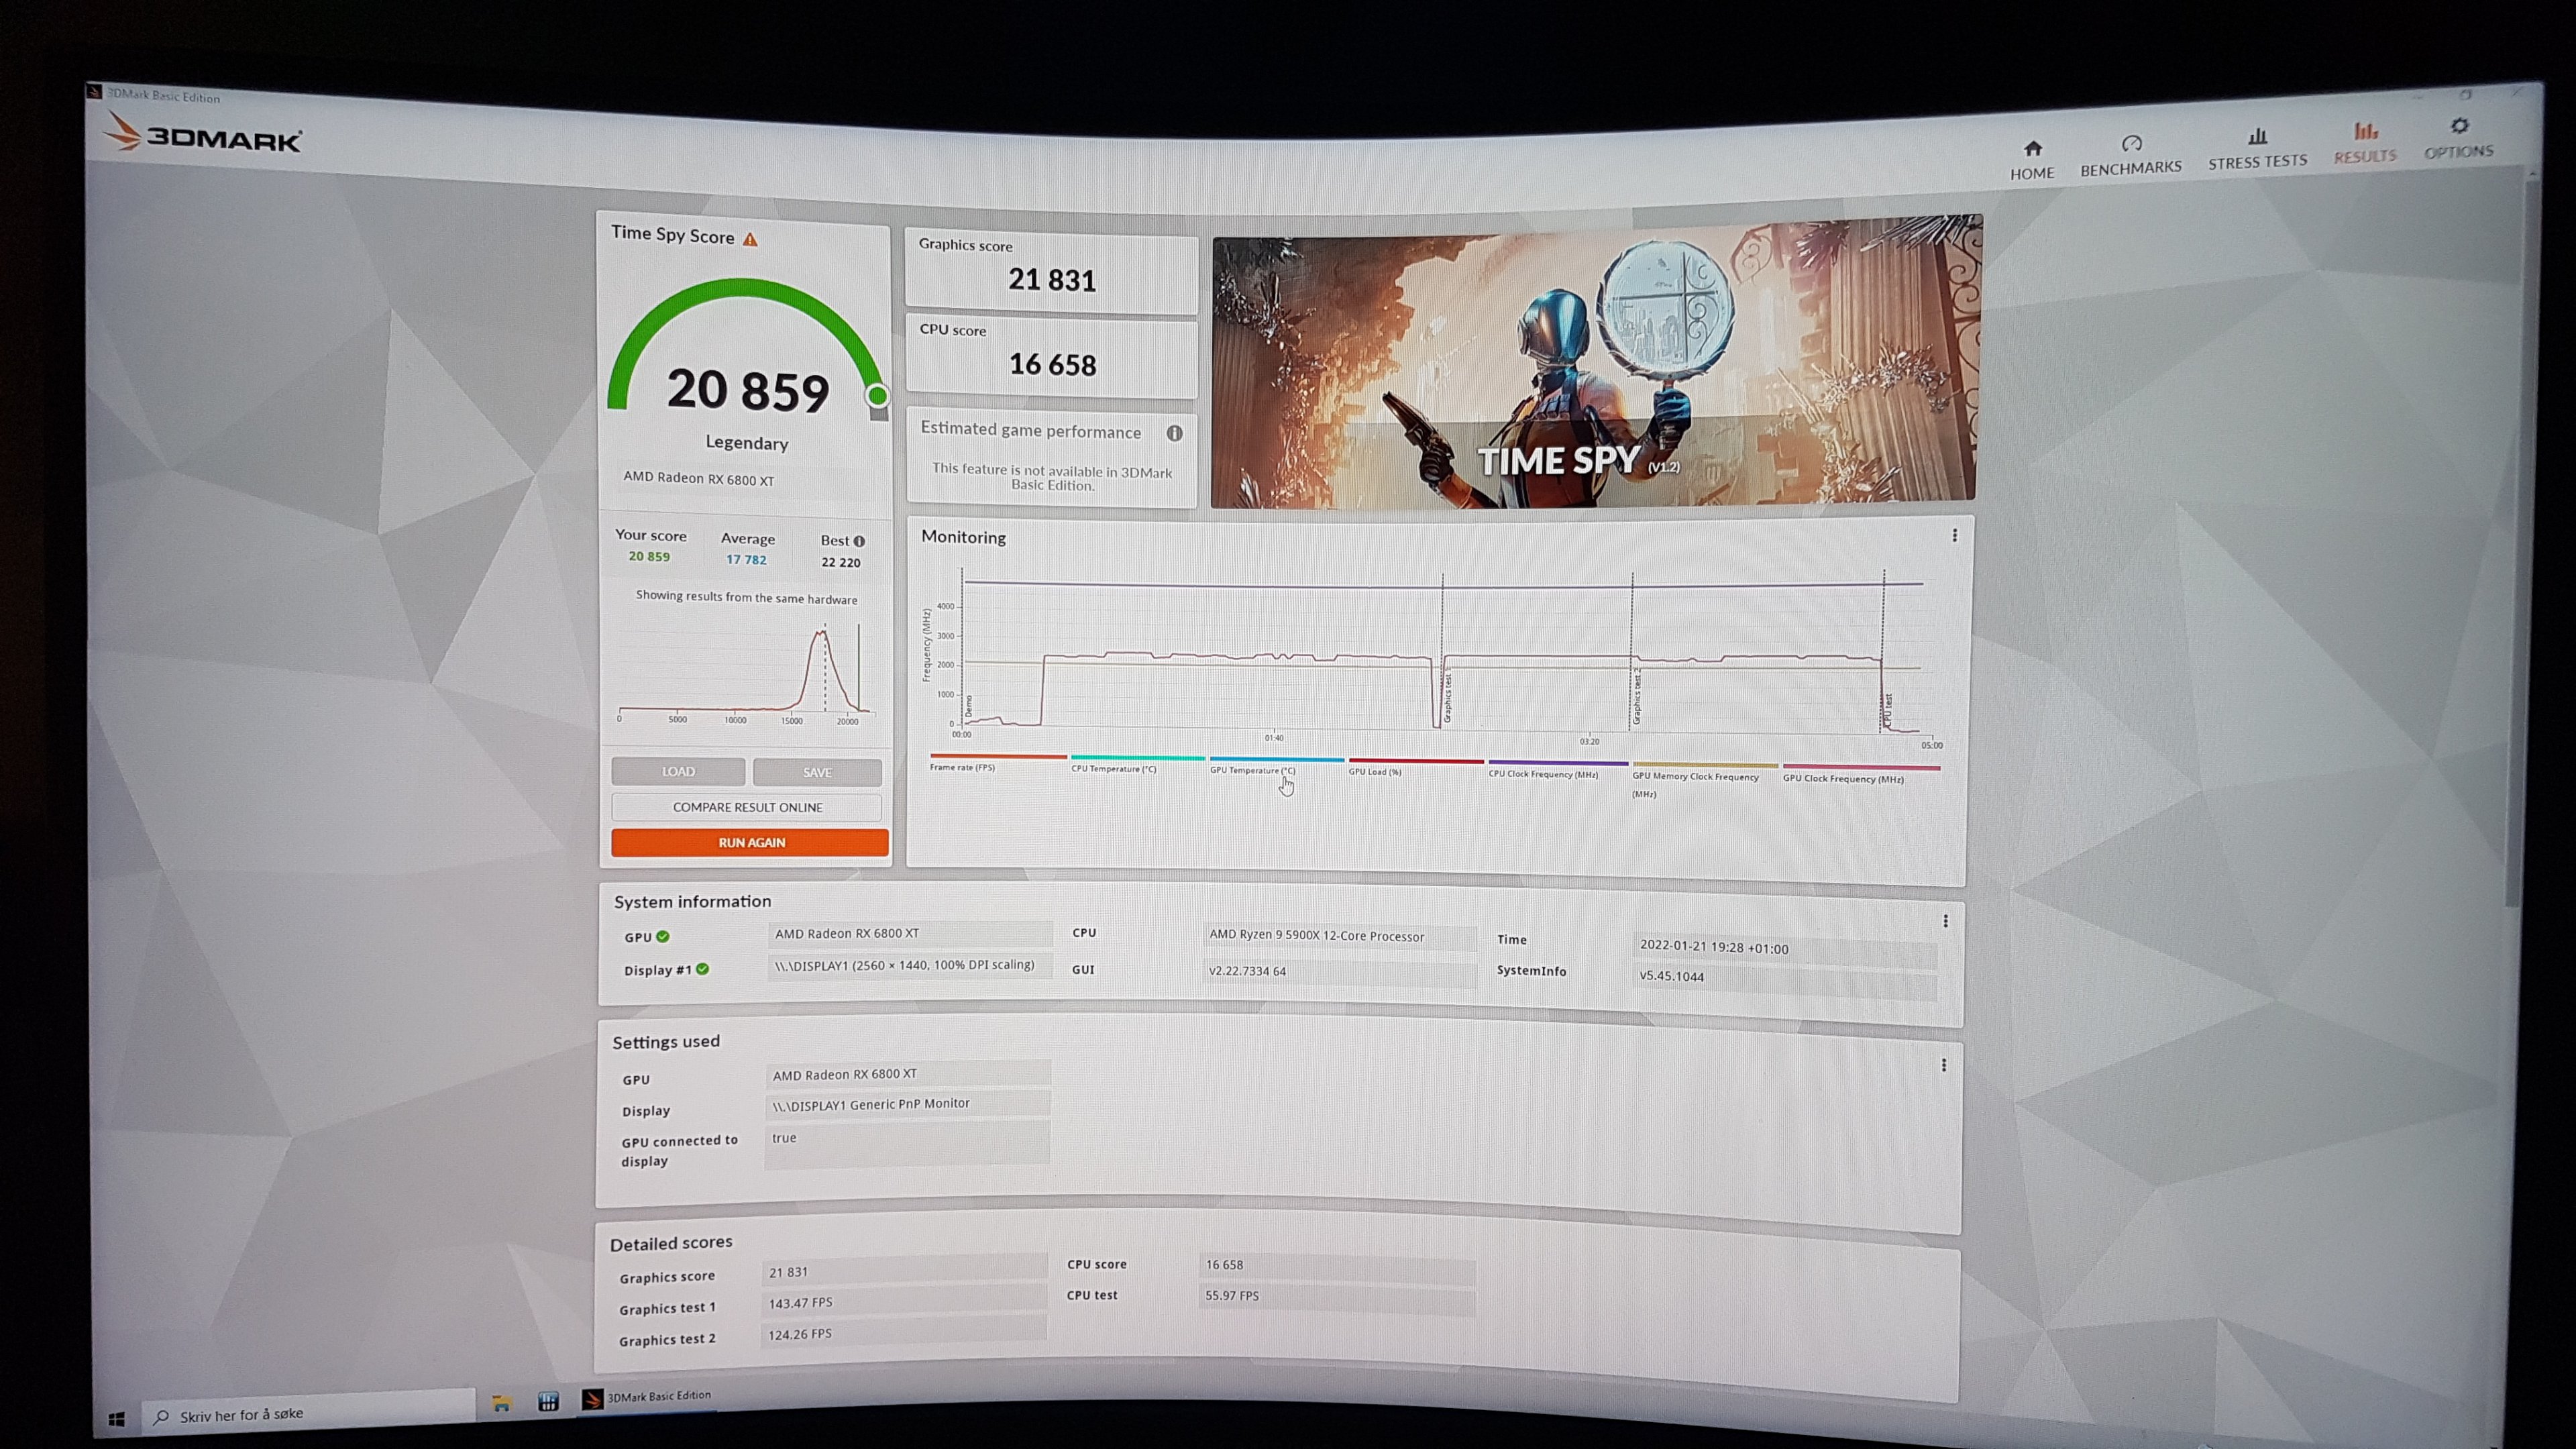Click the orange RUN AGAIN button
This screenshot has width=2576, height=1449.
[750, 843]
